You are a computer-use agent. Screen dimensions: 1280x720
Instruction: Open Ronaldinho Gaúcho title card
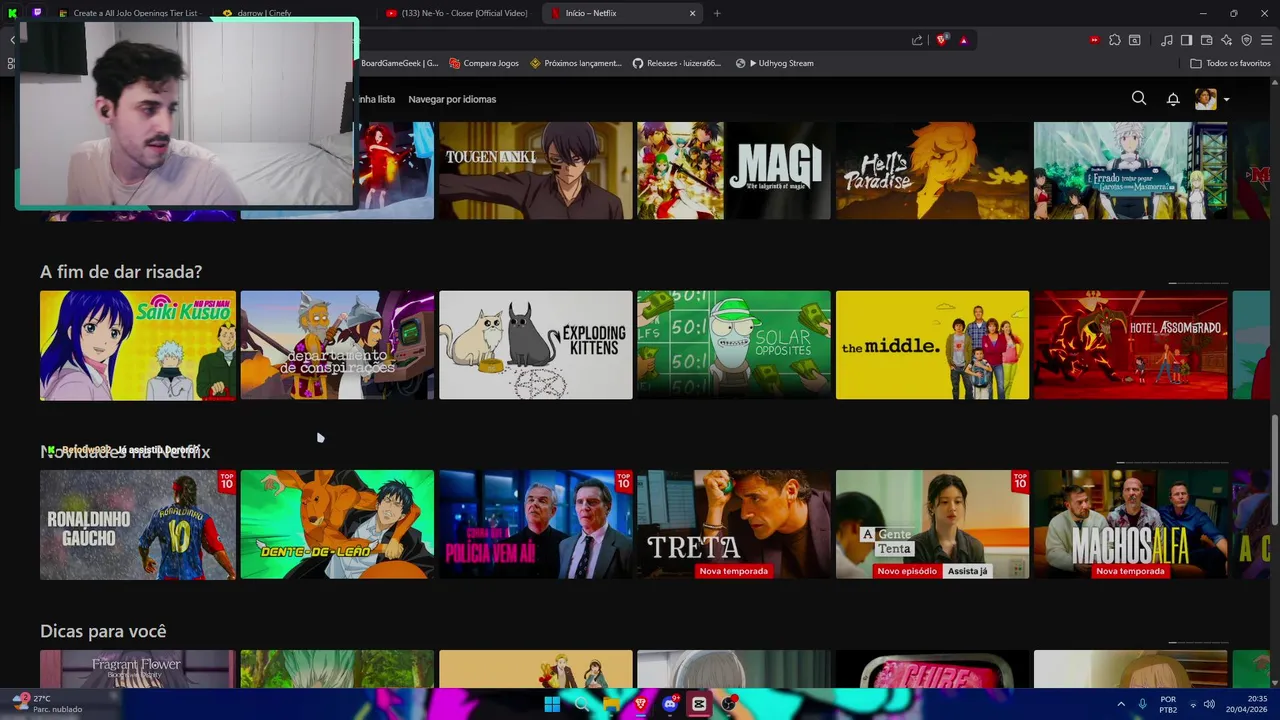[137, 524]
